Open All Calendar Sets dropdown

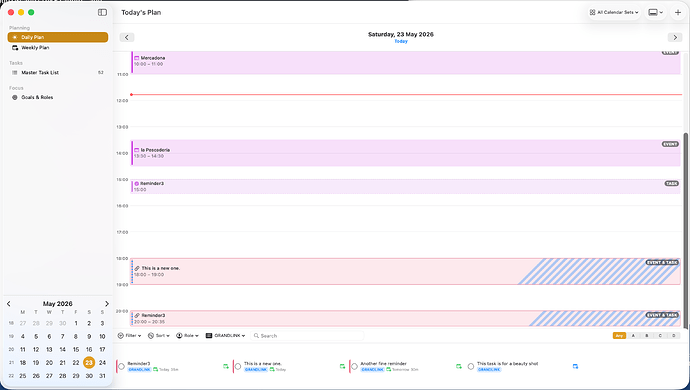coord(614,12)
